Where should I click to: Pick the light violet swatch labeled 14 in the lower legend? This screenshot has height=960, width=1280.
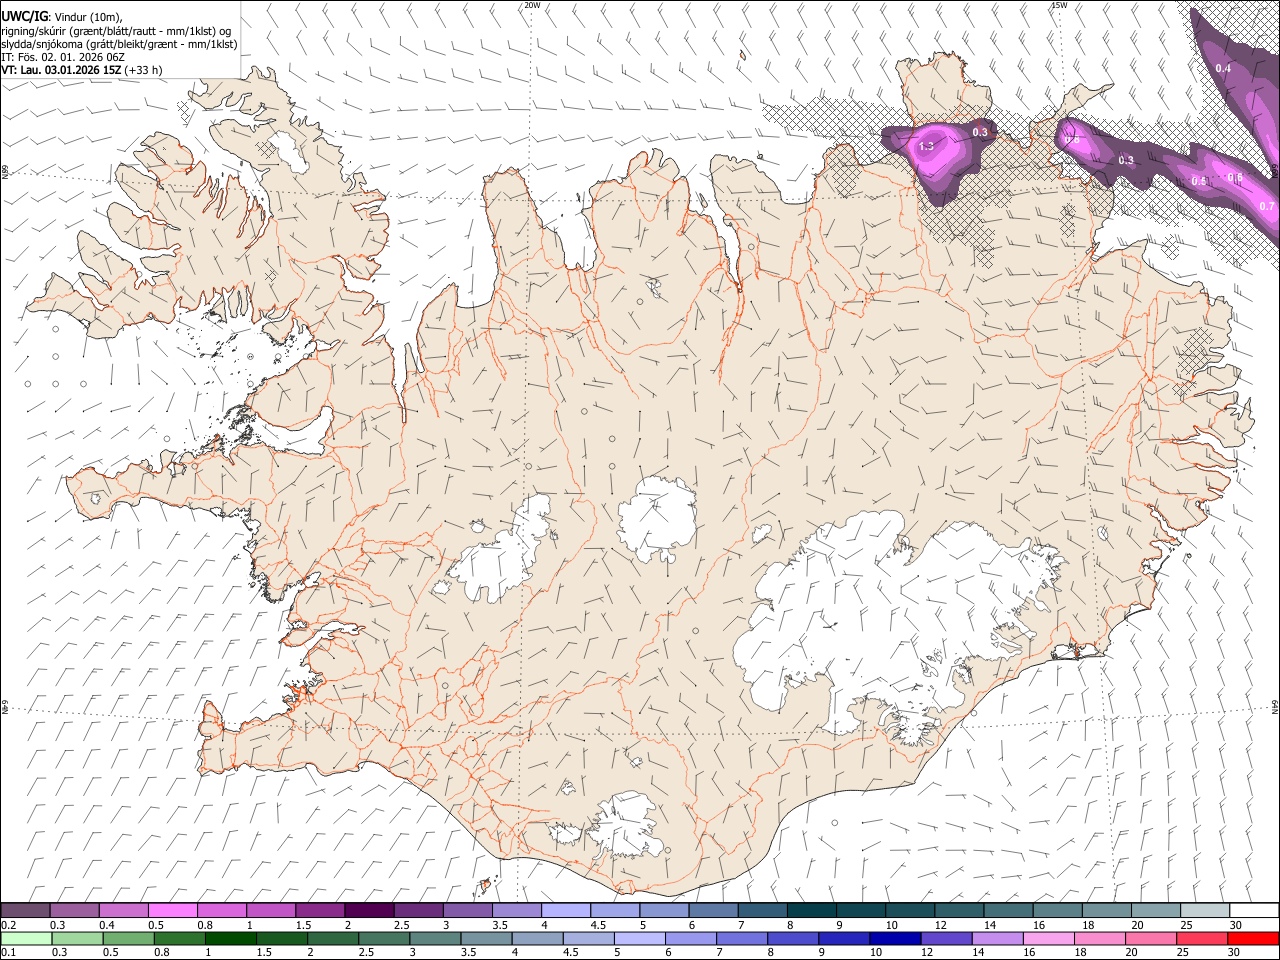coord(996,939)
